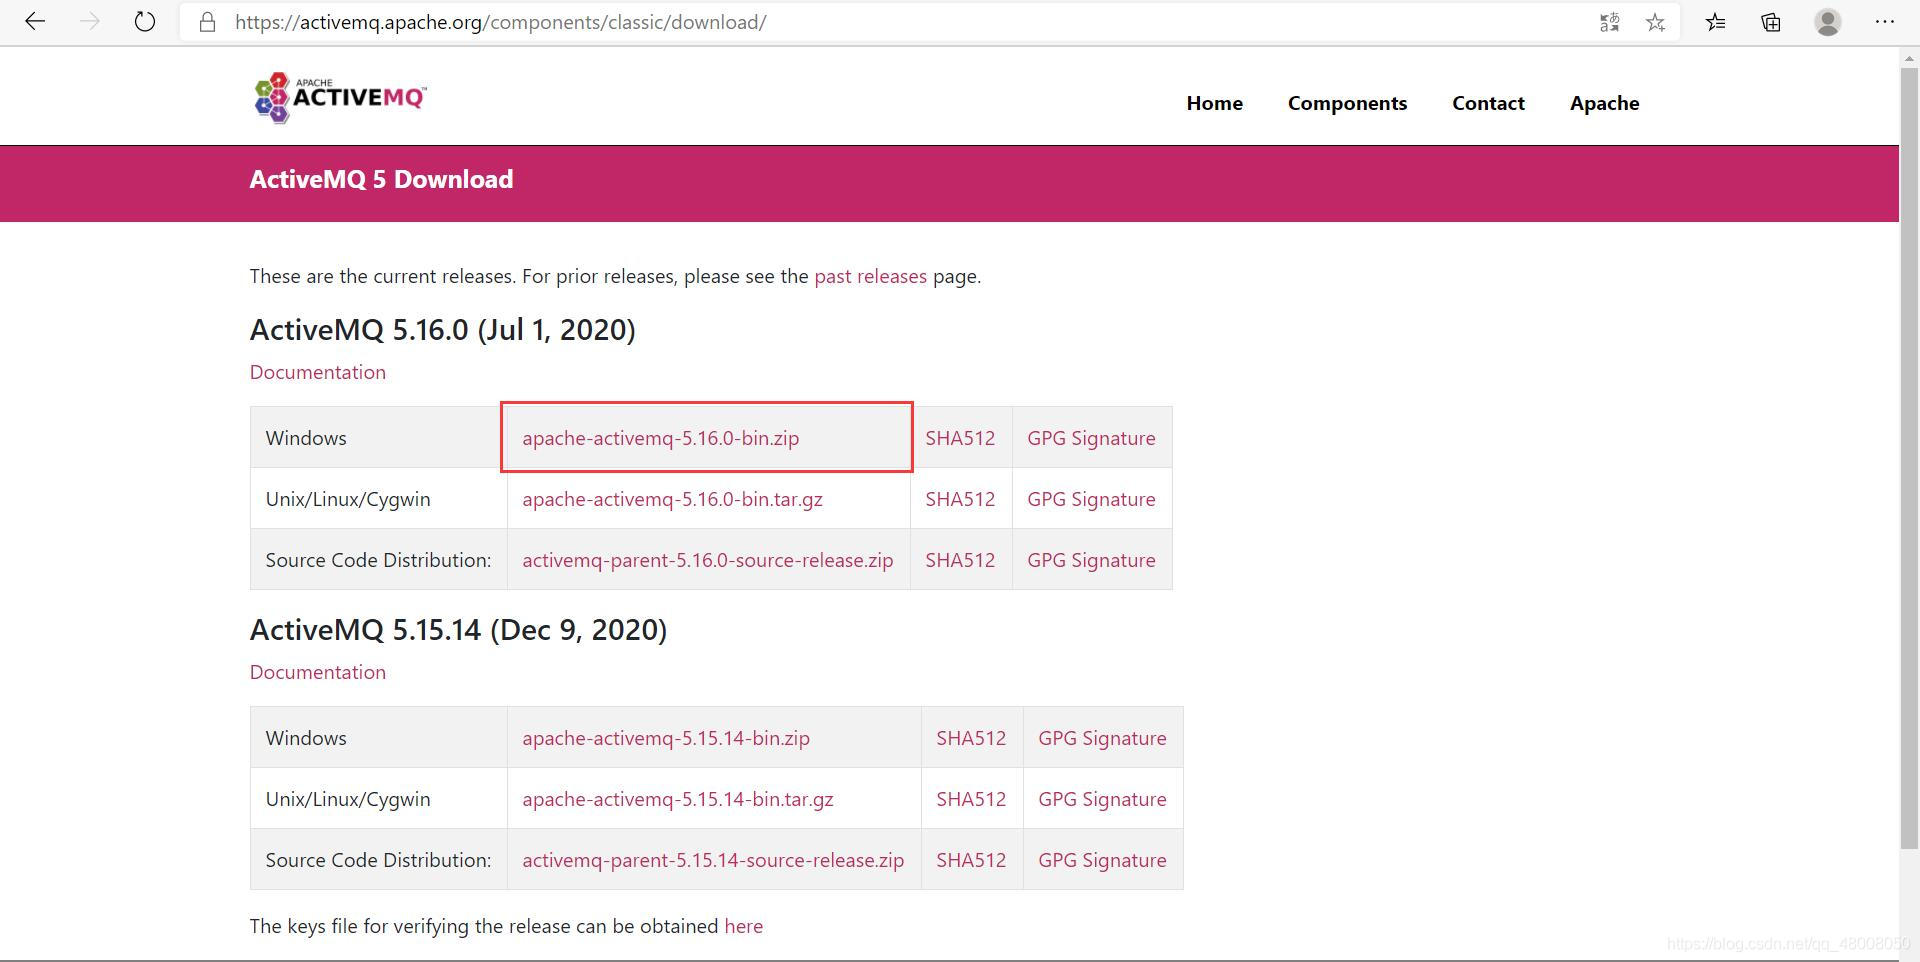
Task: Open GPG Signature for 5.16.0 source release
Action: 1091,560
